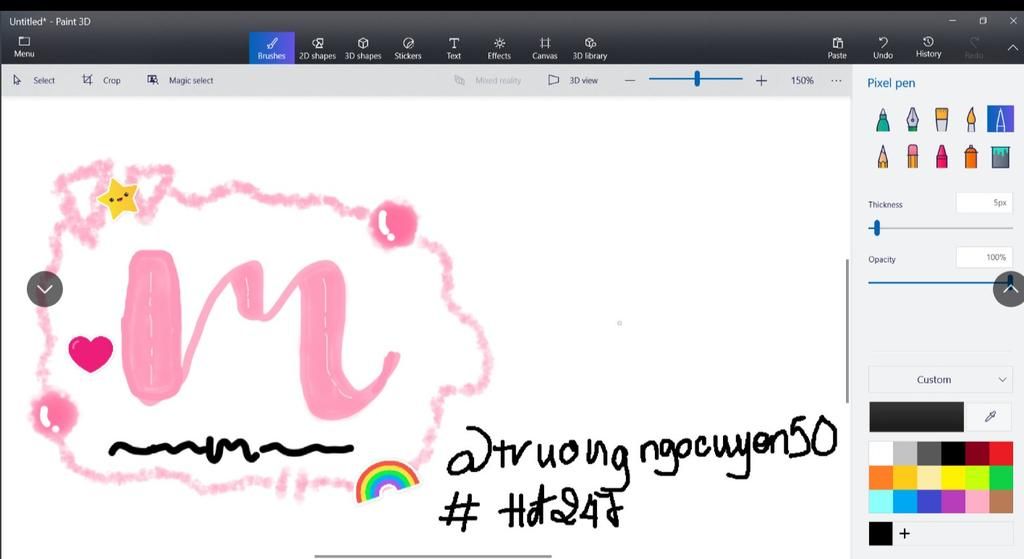Click the 150% zoom value
The image size is (1024, 559).
(802, 80)
